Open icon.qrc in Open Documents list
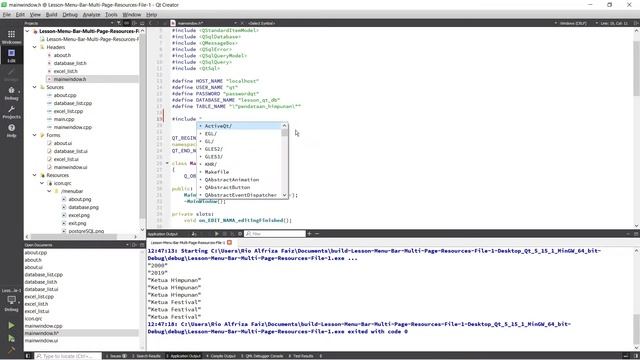 [x=33, y=319]
